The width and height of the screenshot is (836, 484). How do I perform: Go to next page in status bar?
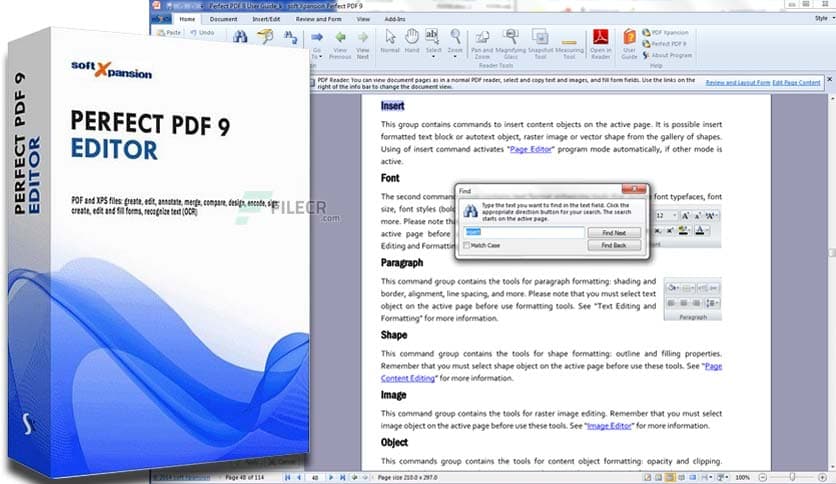pyautogui.click(x=331, y=478)
